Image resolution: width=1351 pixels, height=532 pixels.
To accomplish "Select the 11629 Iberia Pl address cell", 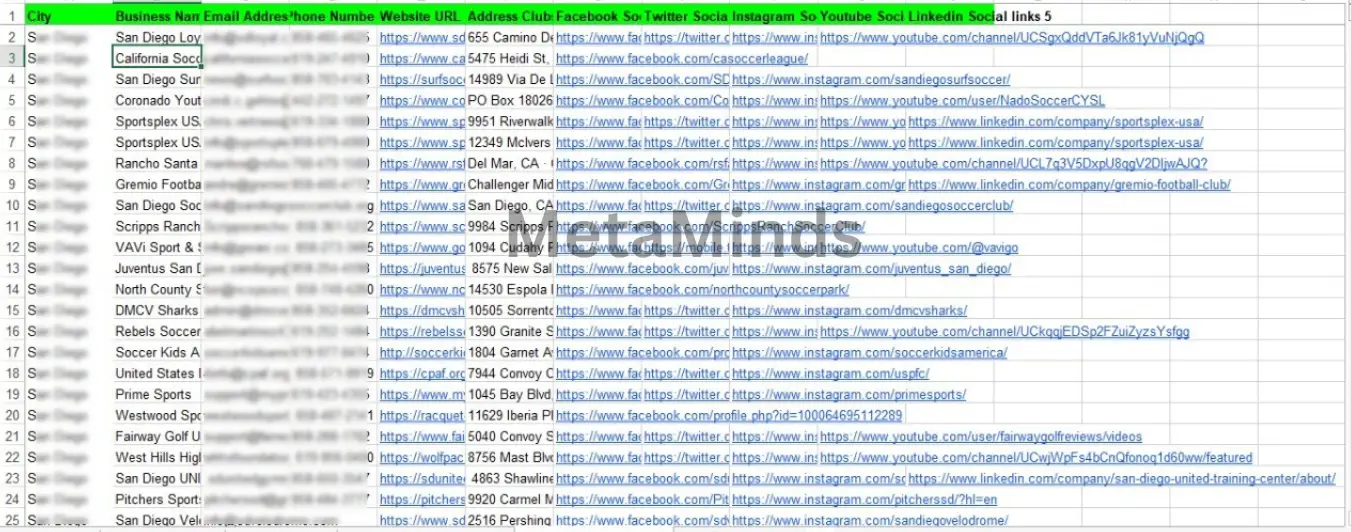I will pyautogui.click(x=510, y=416).
